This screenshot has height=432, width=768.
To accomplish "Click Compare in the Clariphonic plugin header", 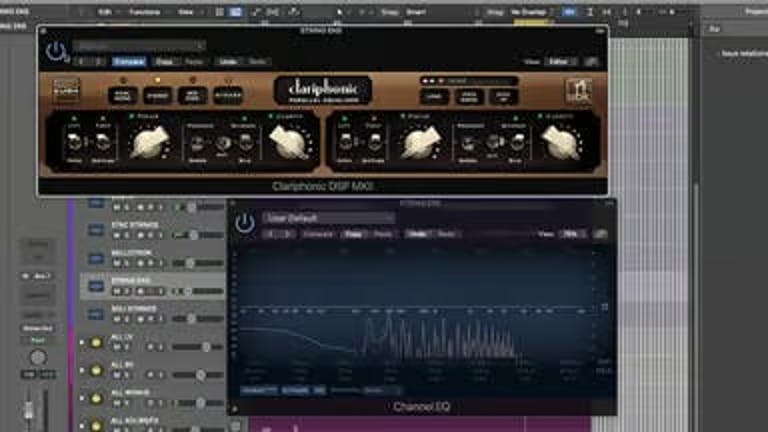I will pyautogui.click(x=129, y=62).
